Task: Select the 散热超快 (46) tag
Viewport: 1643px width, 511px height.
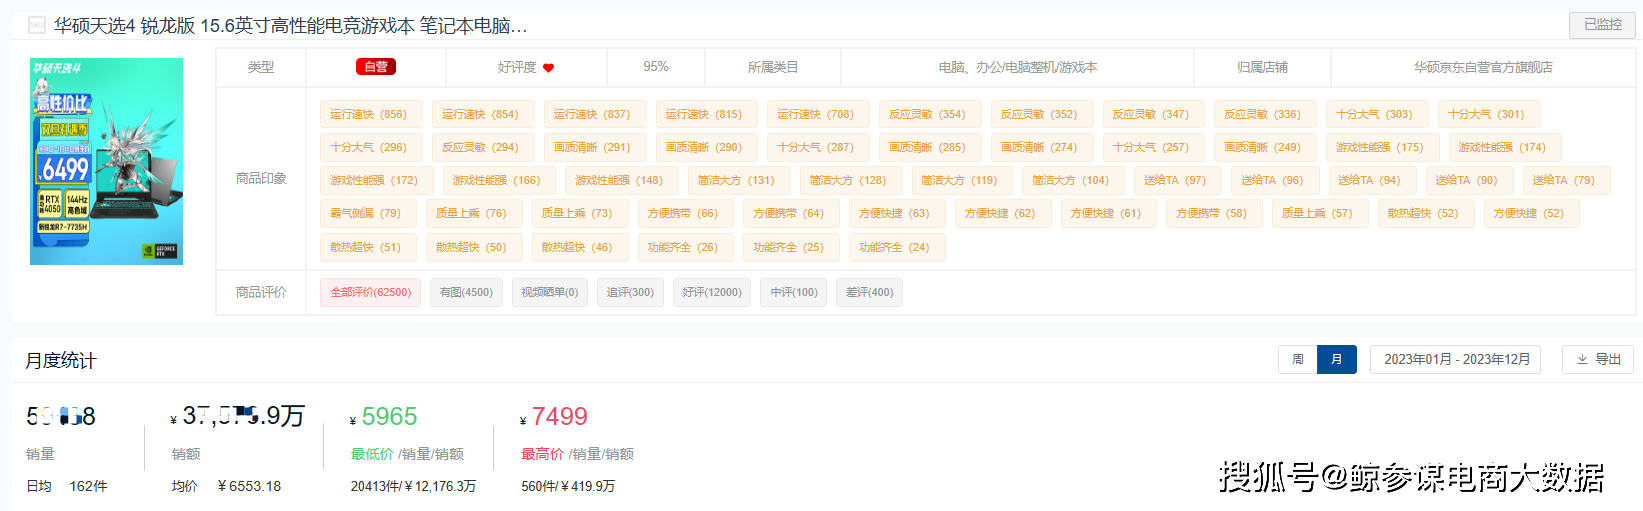Action: pyautogui.click(x=578, y=247)
